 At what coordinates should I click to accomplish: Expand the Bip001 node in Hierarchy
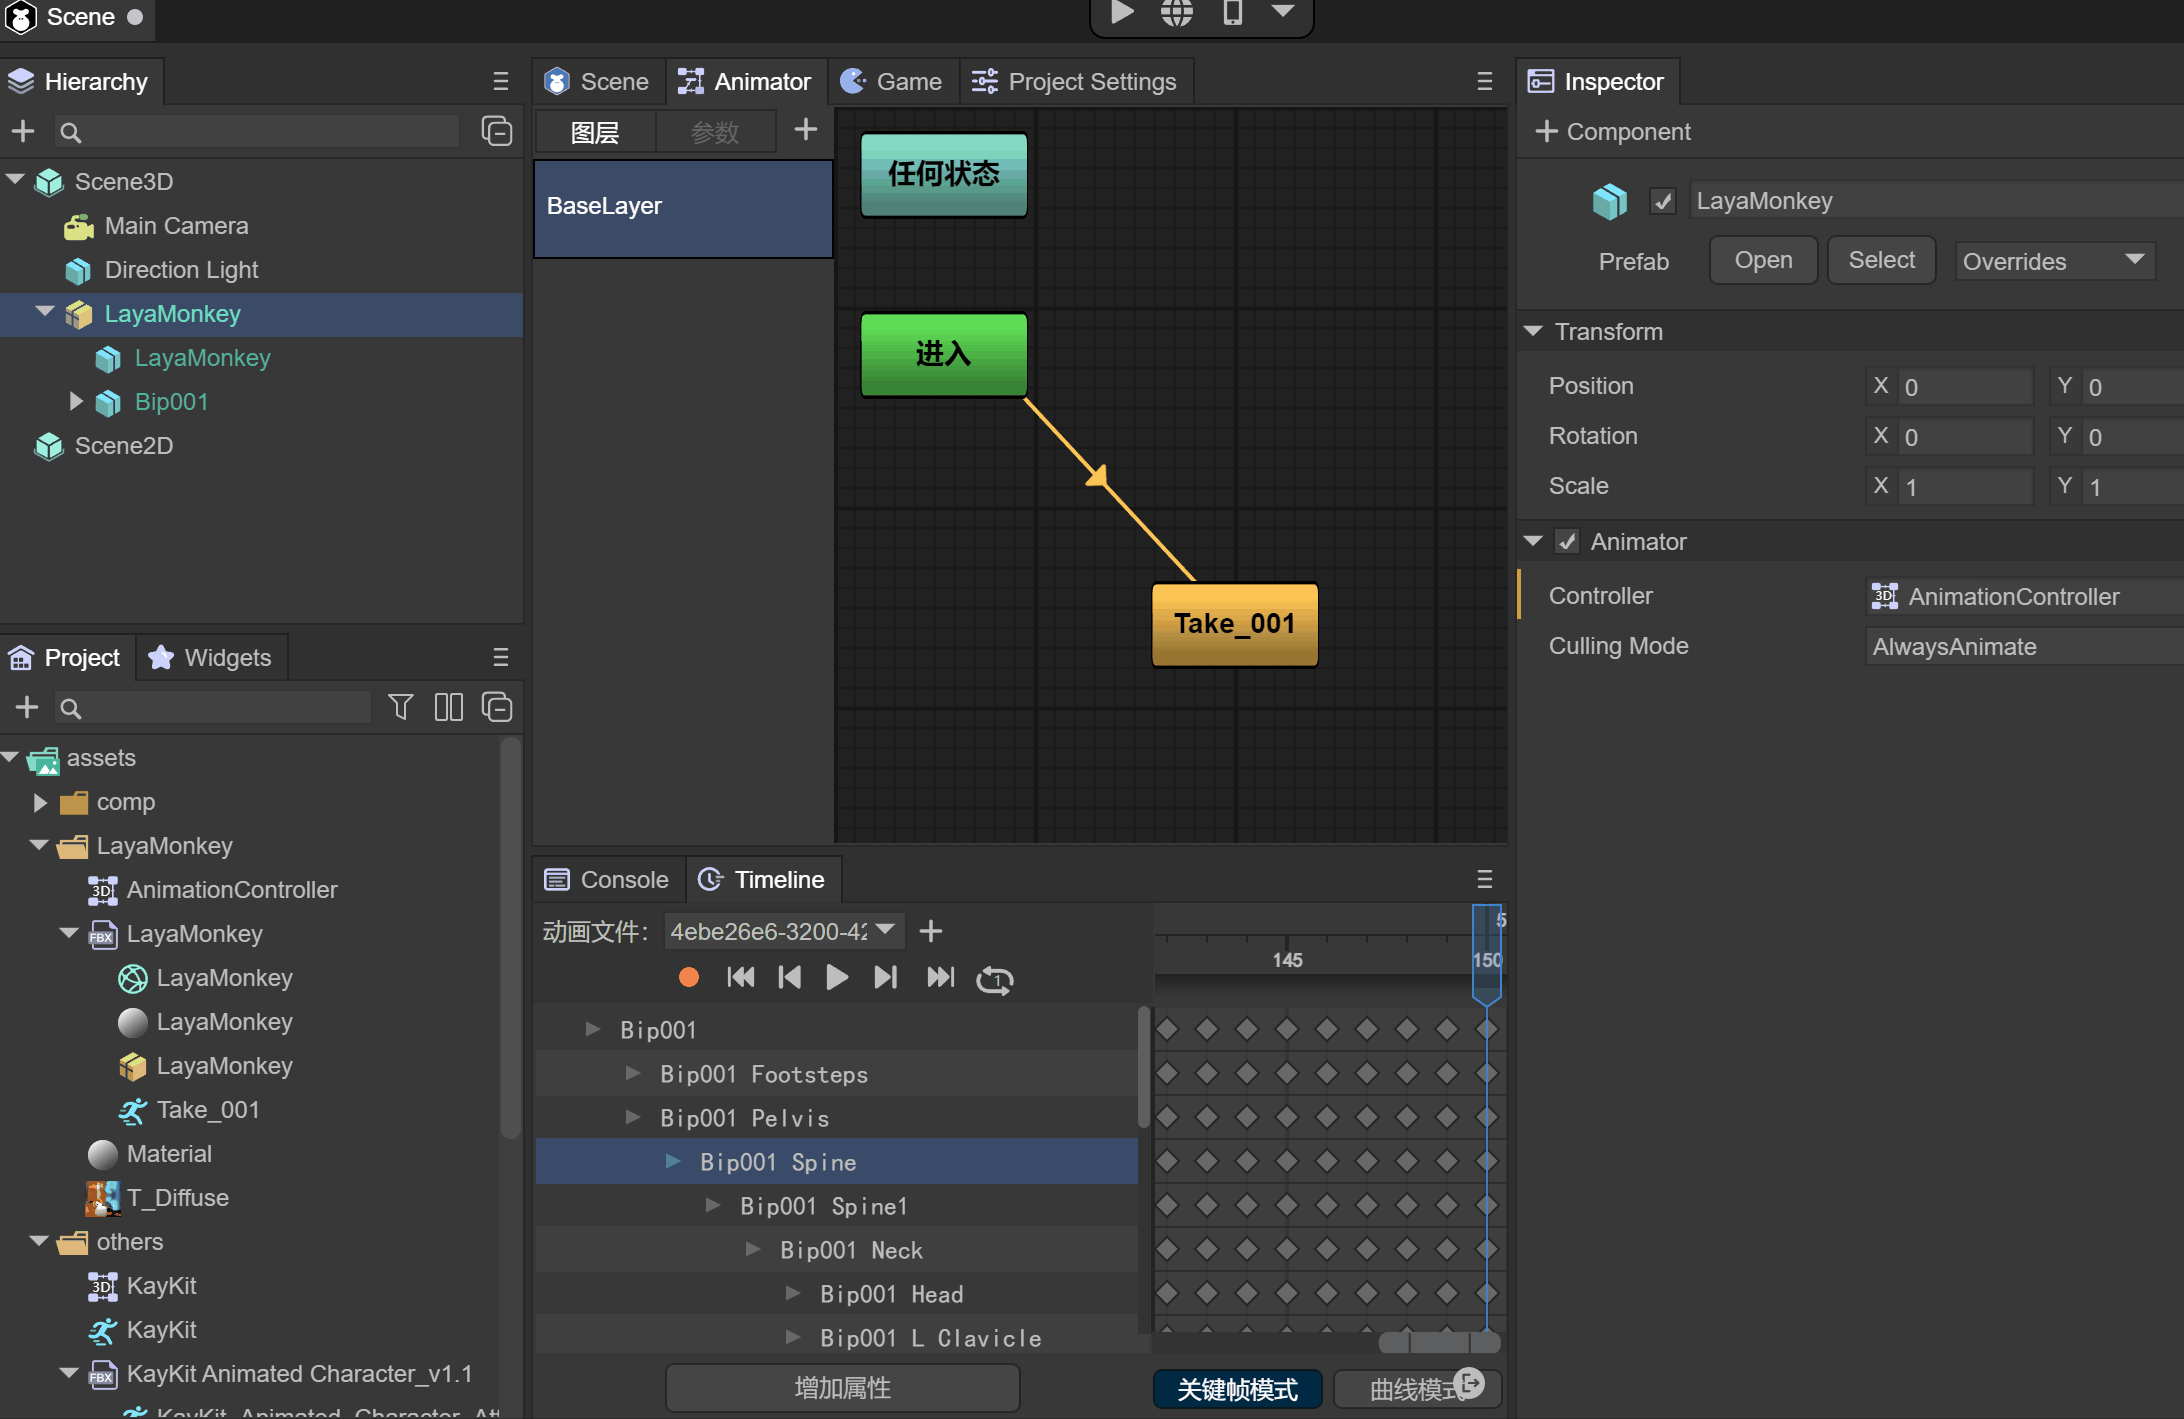tap(76, 402)
